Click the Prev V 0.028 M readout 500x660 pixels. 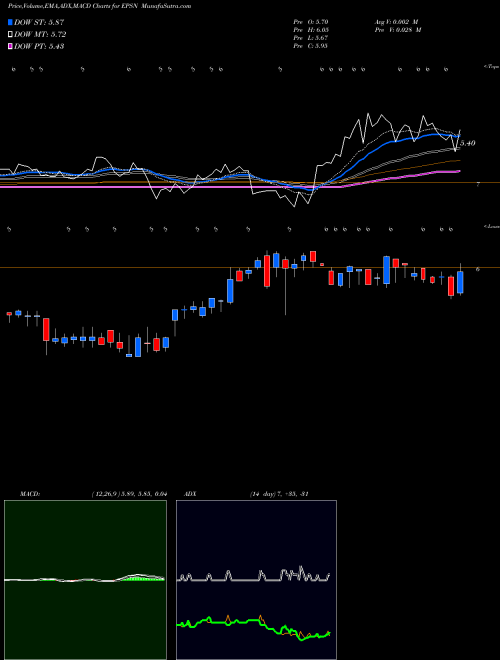coord(398,30)
